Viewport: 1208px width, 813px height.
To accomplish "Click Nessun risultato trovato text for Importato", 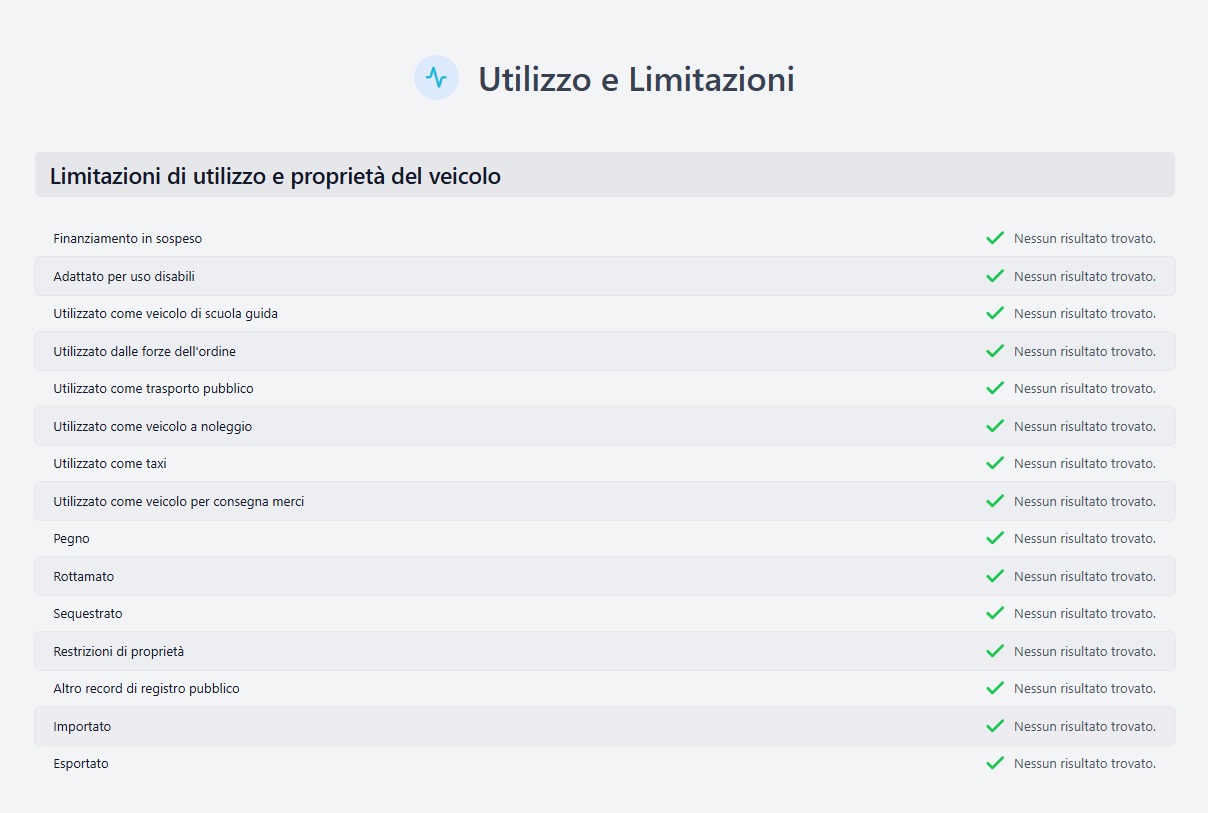I will 1084,726.
